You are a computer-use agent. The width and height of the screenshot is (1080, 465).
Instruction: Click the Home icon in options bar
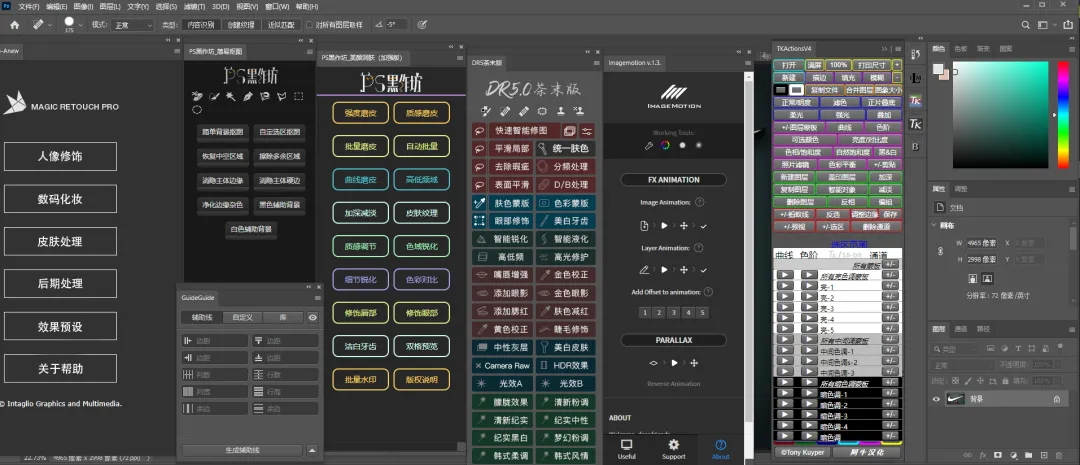(14, 25)
